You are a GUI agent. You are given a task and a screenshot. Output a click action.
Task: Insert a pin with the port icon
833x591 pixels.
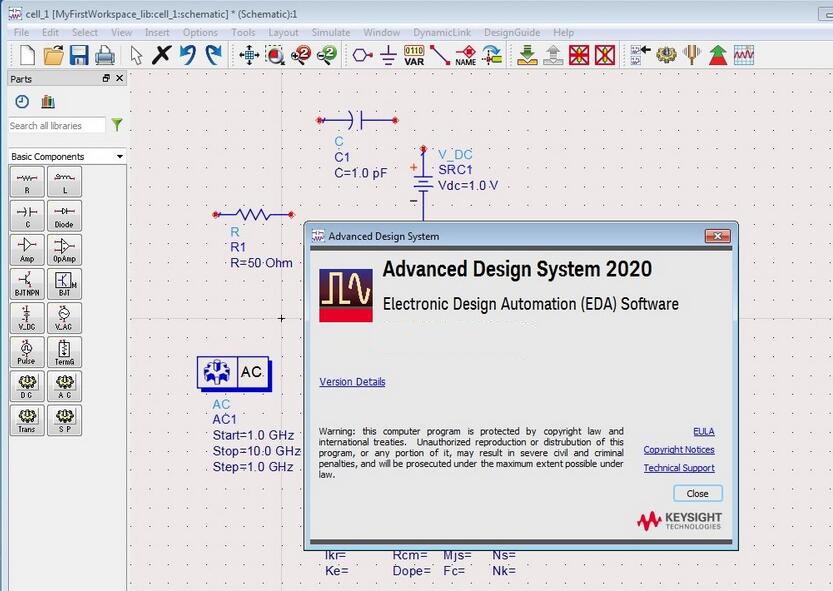pyautogui.click(x=362, y=55)
